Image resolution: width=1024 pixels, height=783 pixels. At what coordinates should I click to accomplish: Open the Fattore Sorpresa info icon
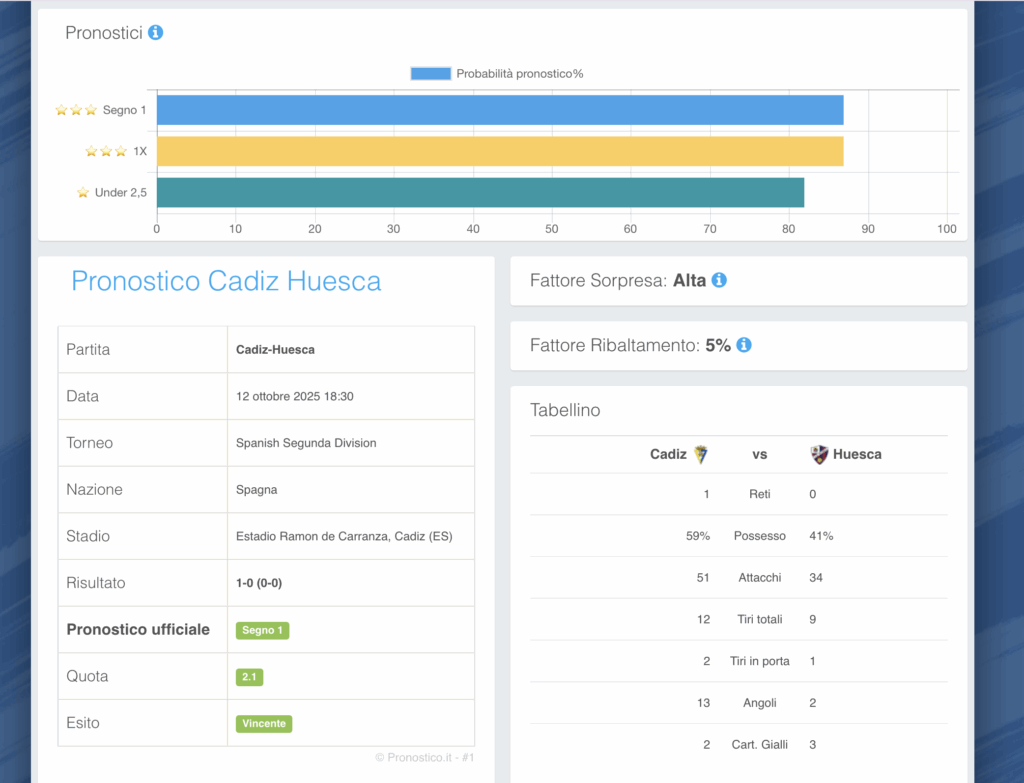(718, 281)
